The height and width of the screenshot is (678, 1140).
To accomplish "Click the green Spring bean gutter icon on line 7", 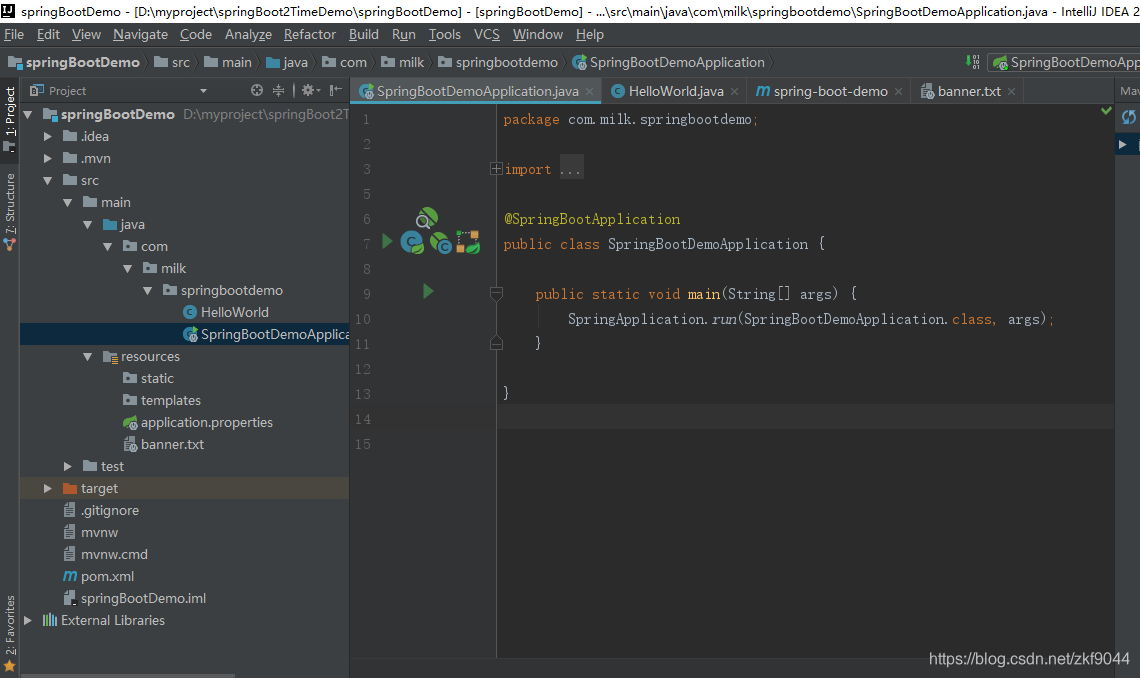I will point(441,243).
